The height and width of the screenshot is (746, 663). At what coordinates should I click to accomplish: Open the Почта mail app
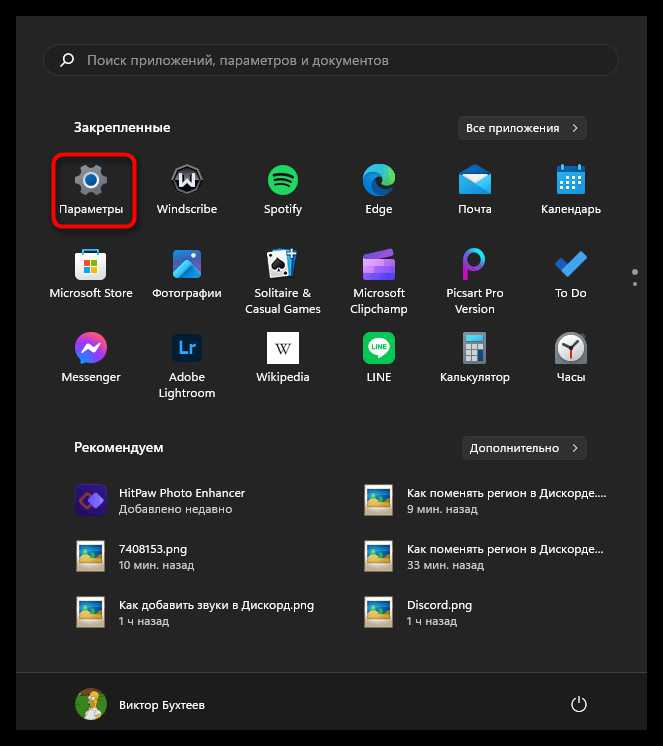[475, 189]
